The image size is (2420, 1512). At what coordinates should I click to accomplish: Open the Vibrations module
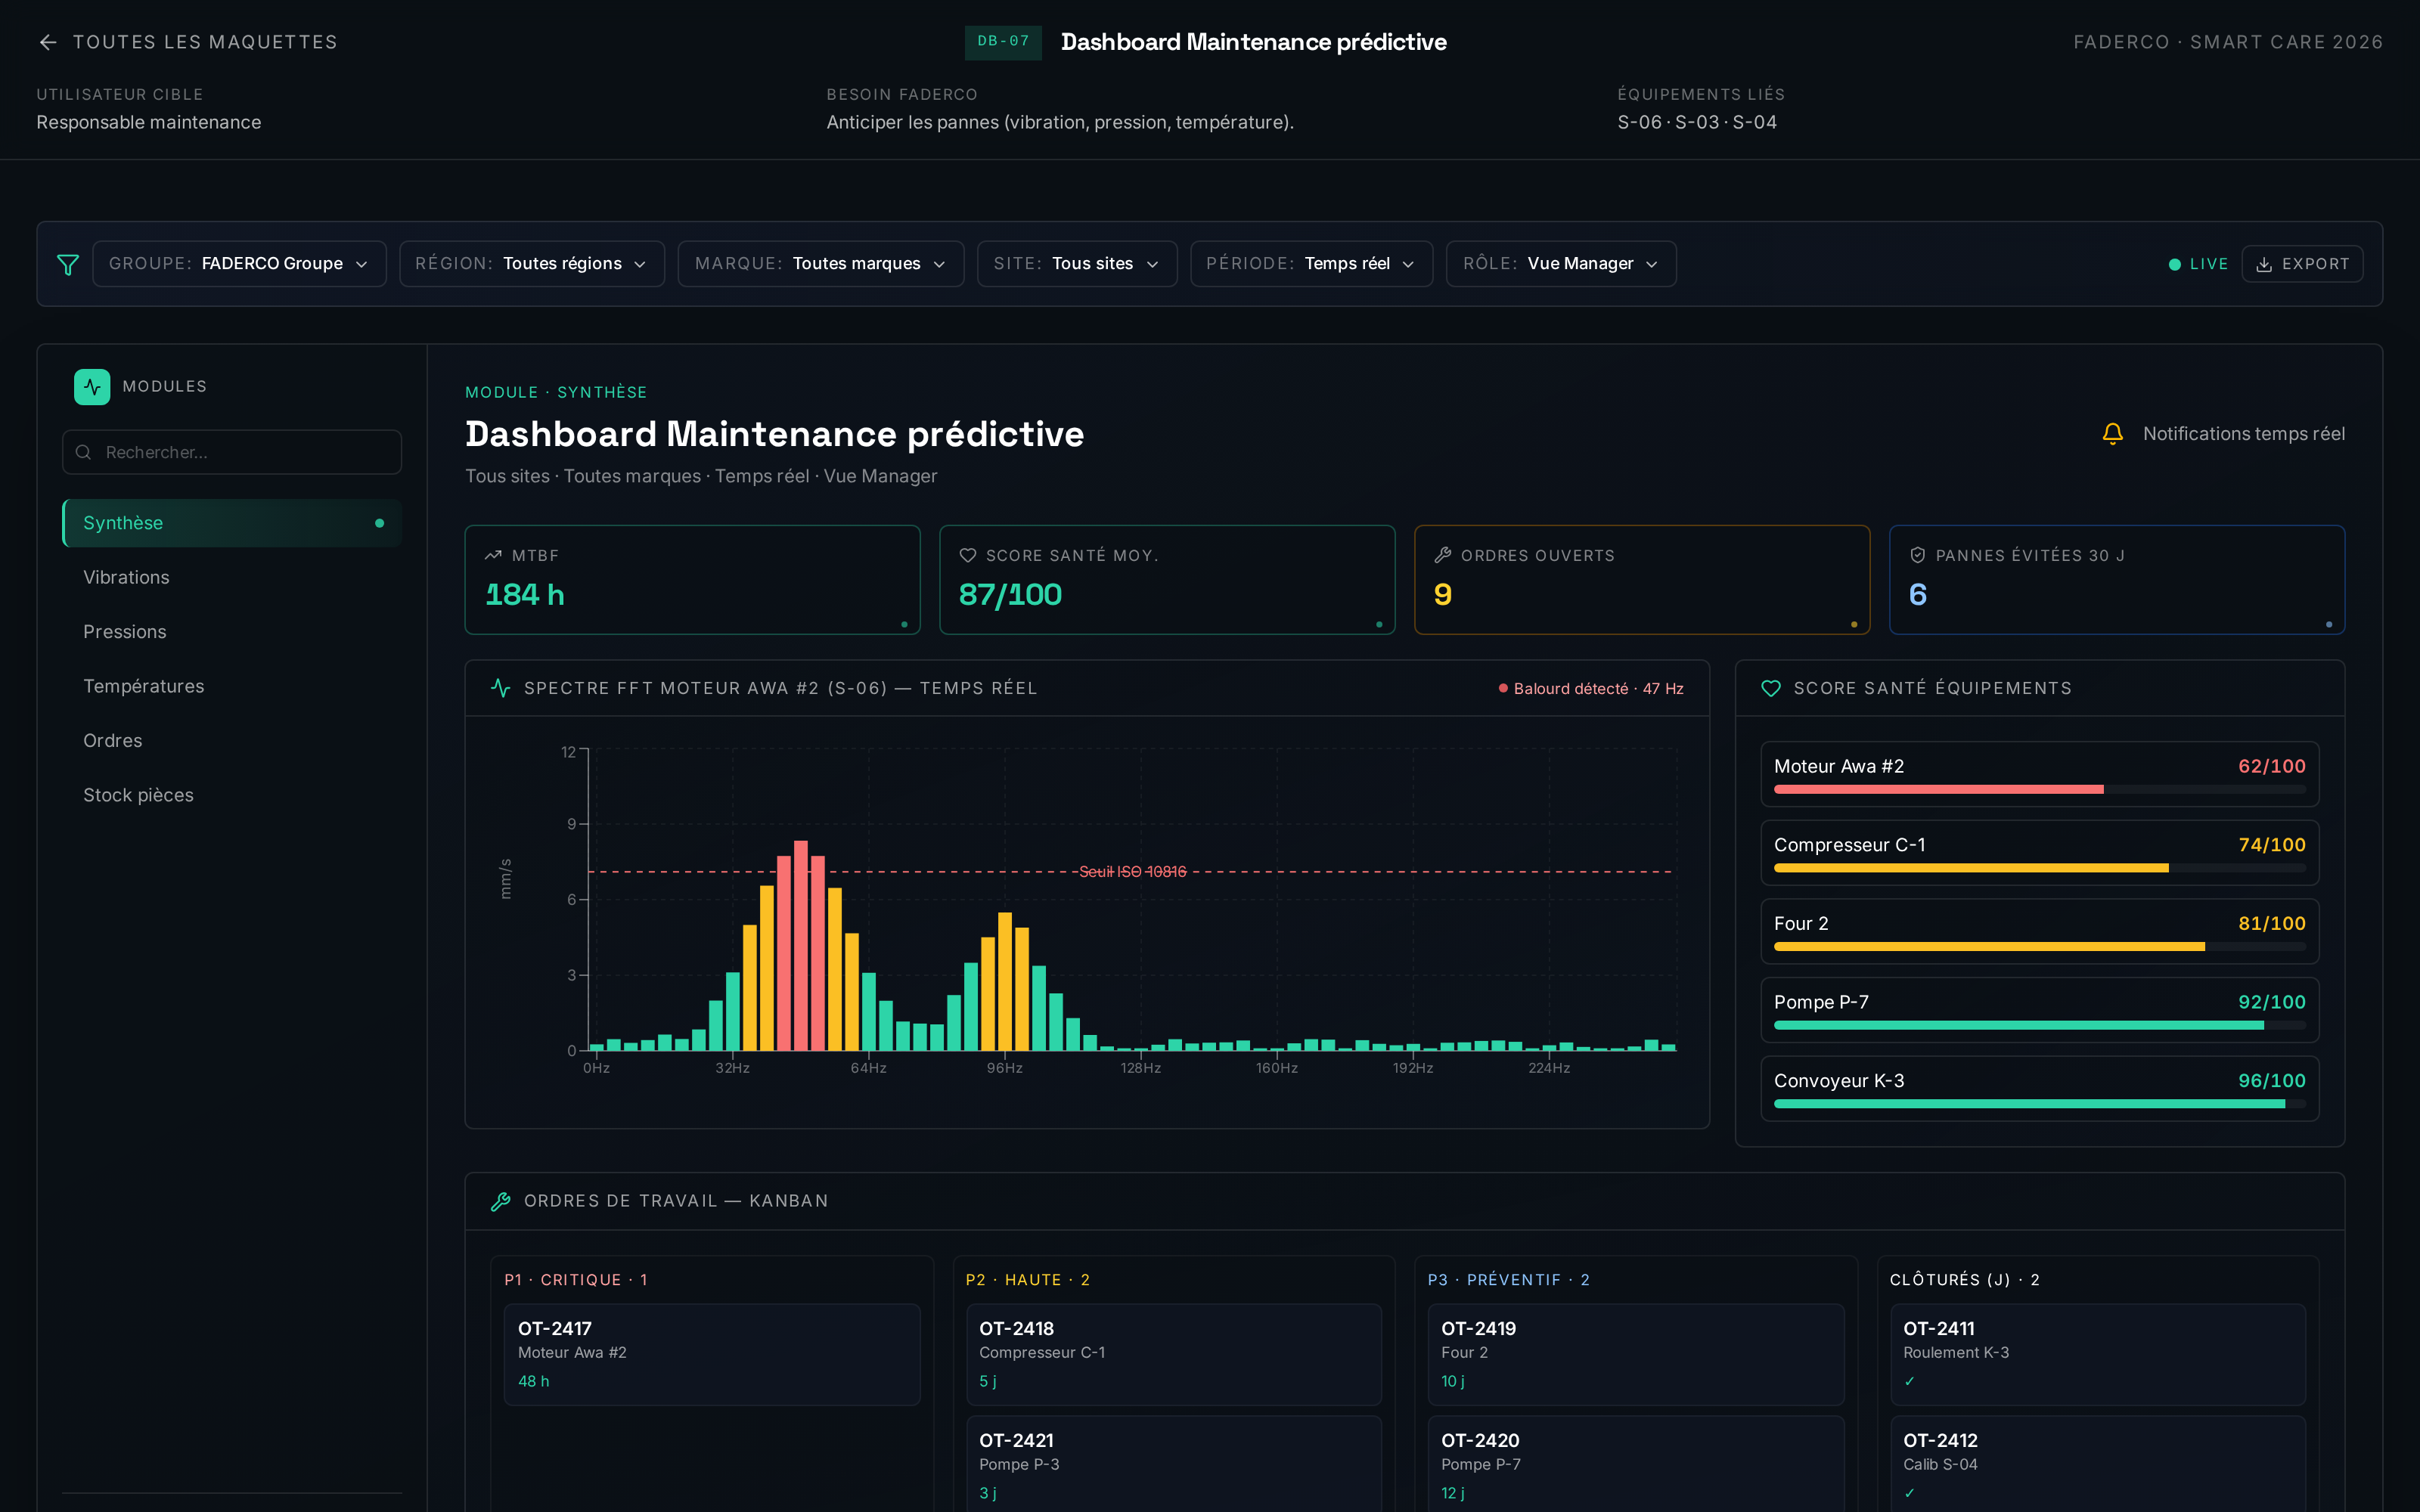(232, 577)
